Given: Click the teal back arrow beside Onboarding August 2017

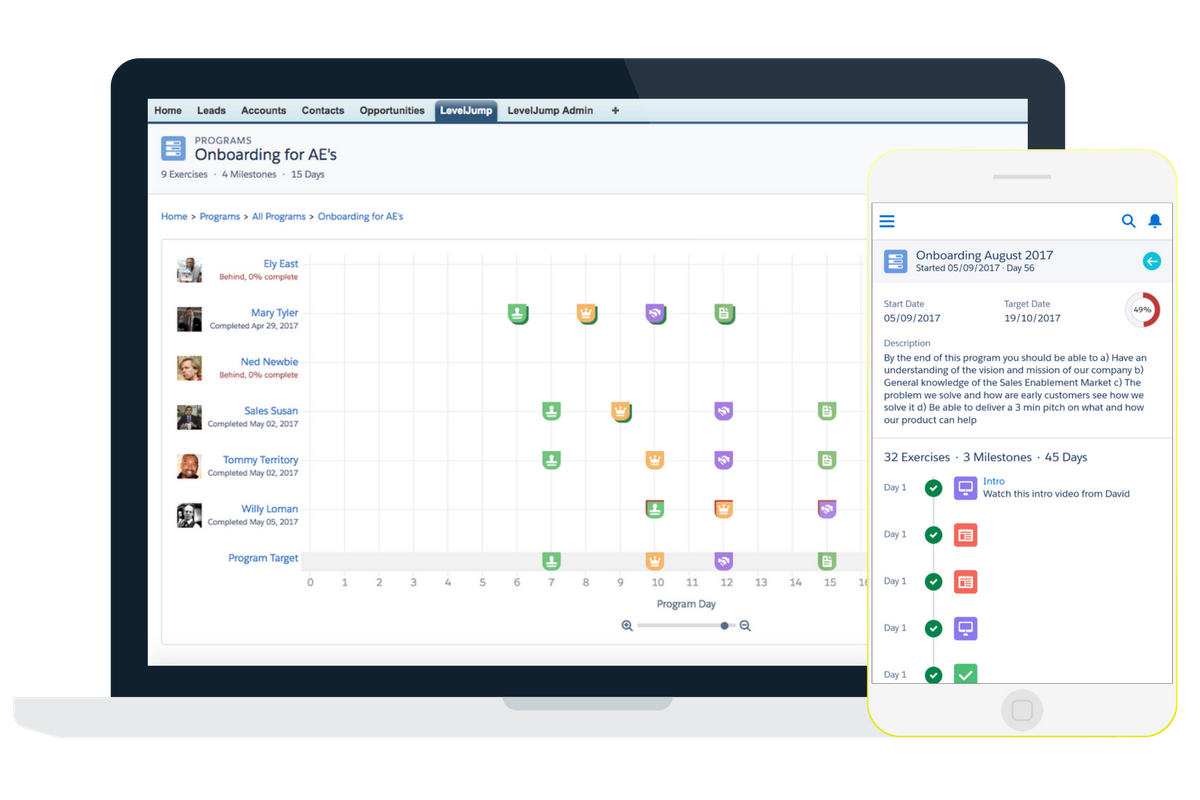Looking at the screenshot, I should click(1152, 260).
